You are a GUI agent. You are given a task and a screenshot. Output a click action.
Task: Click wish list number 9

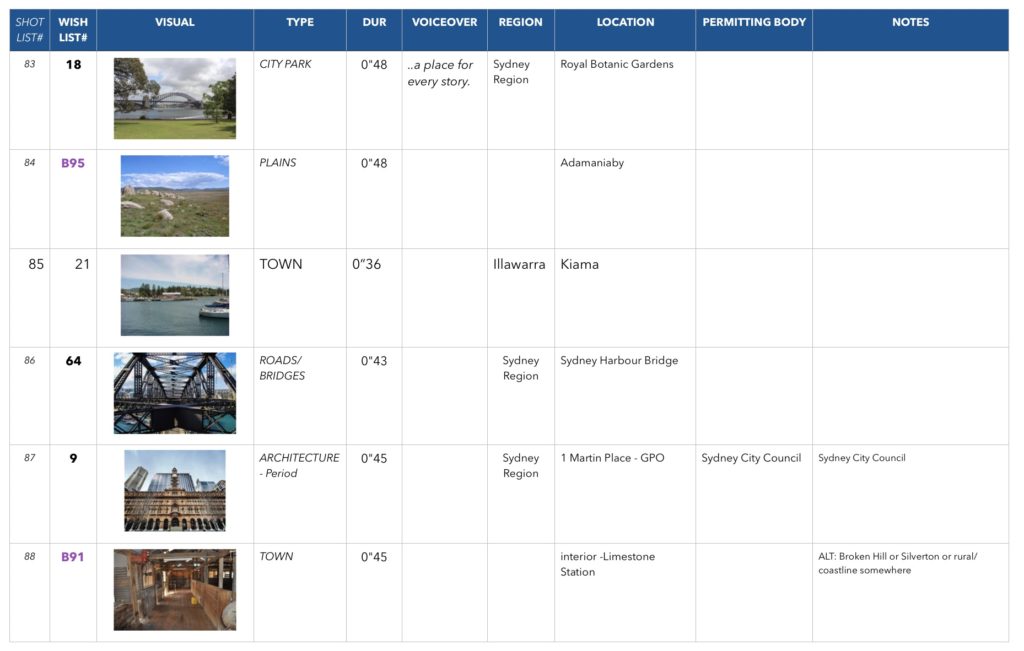click(x=73, y=458)
